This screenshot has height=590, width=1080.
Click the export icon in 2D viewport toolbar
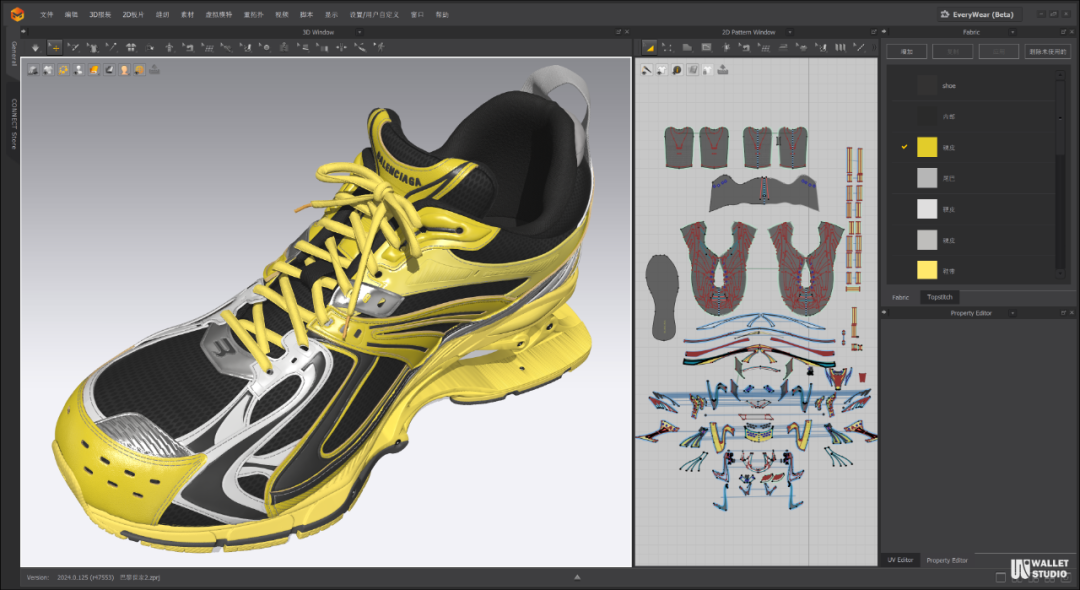(723, 70)
